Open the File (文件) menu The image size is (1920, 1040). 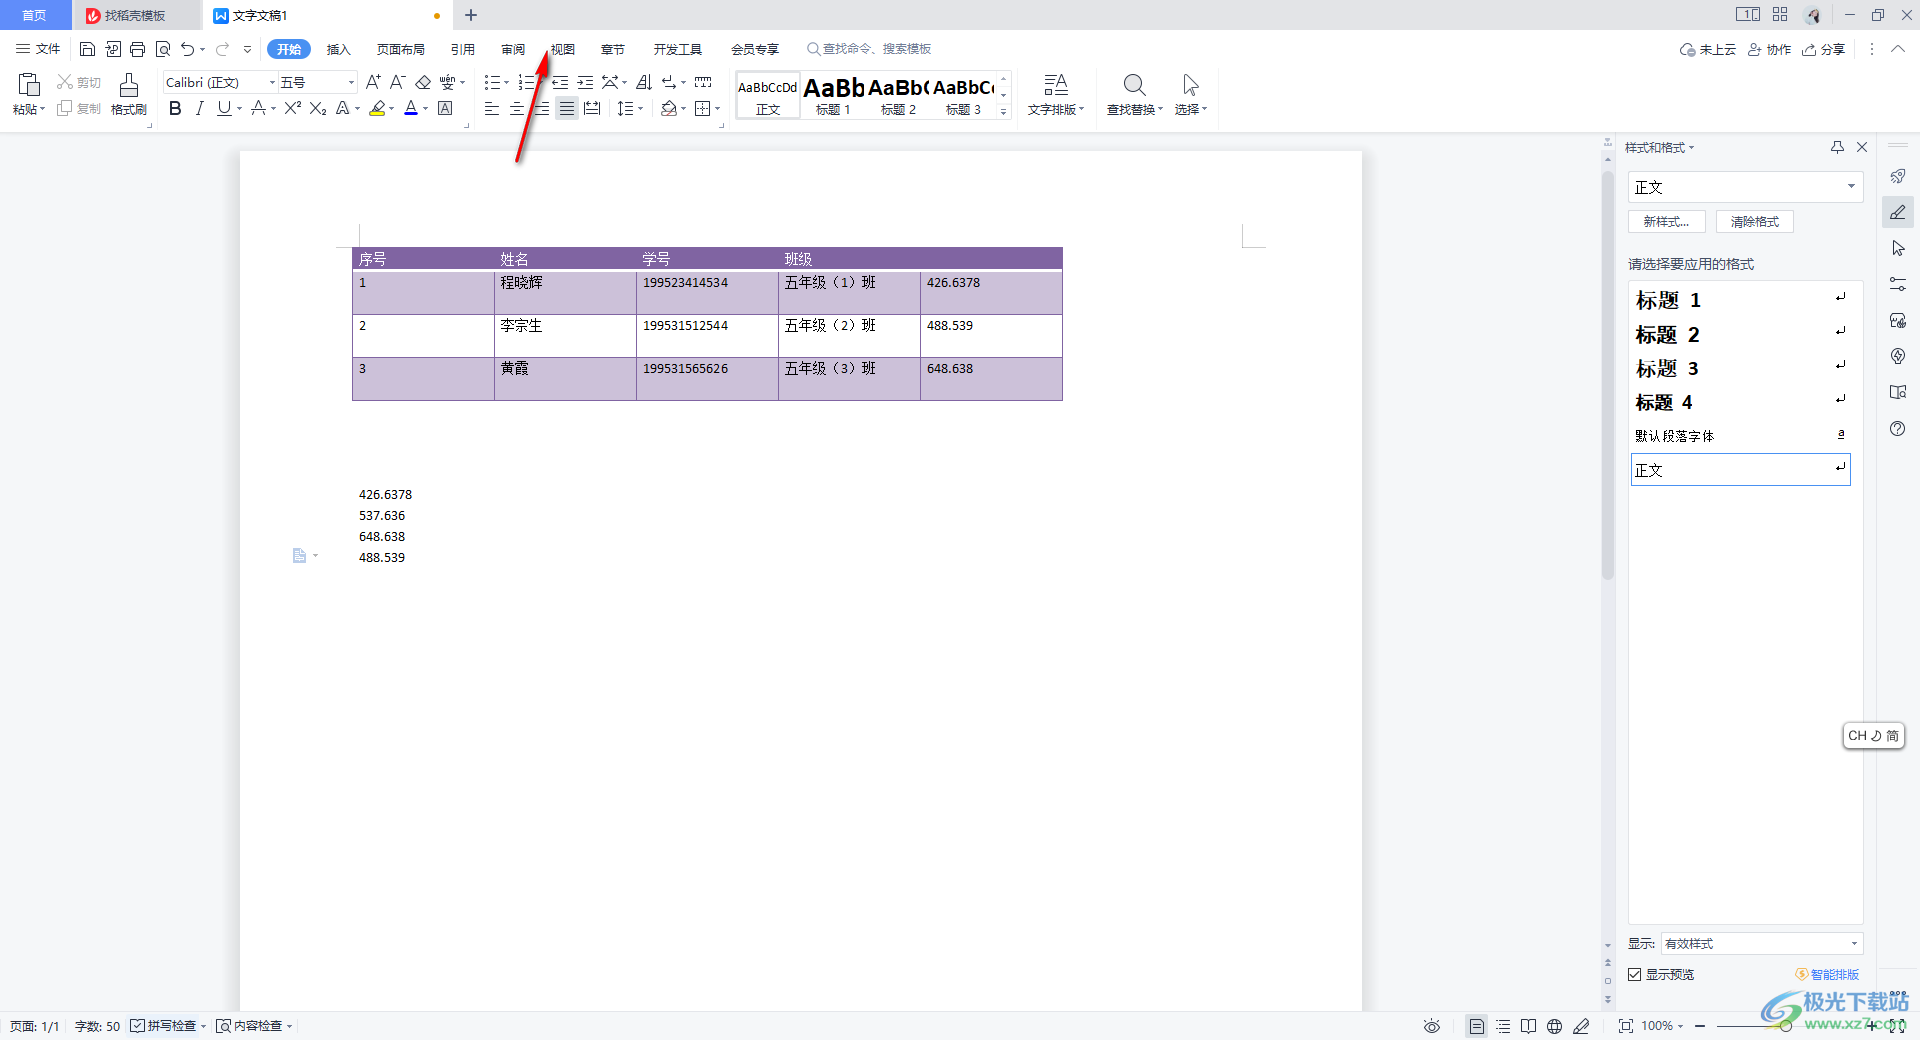coord(38,49)
